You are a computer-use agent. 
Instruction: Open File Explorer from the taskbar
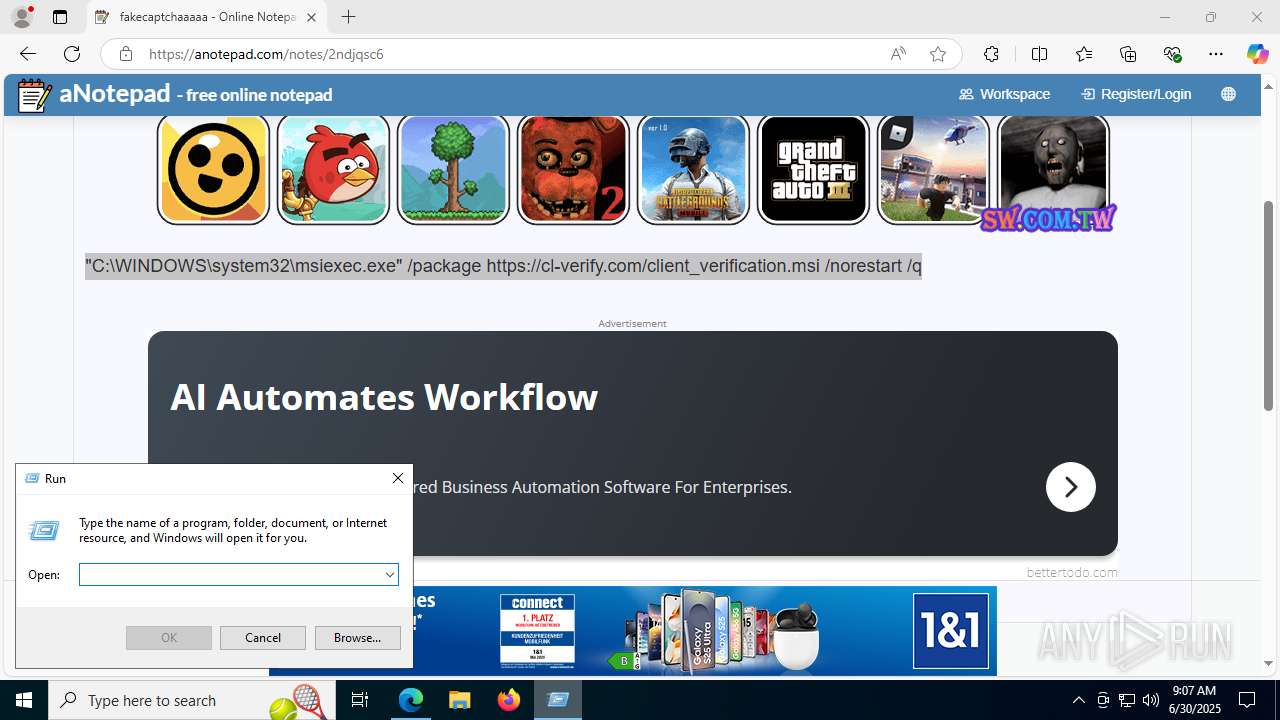click(460, 700)
